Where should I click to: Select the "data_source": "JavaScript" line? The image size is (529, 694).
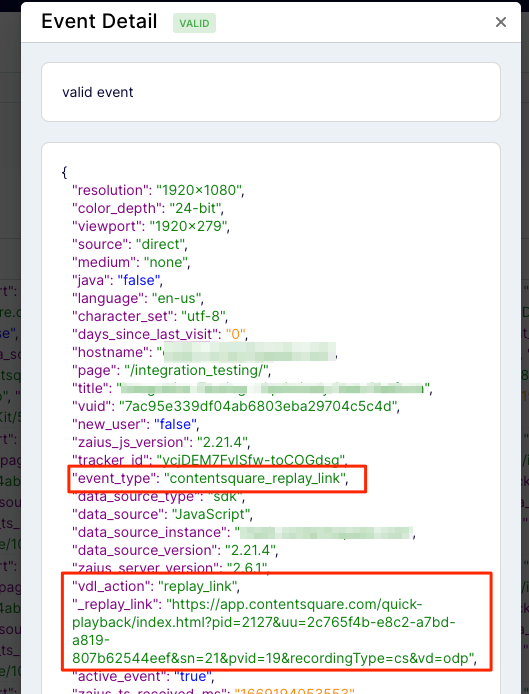(162, 514)
